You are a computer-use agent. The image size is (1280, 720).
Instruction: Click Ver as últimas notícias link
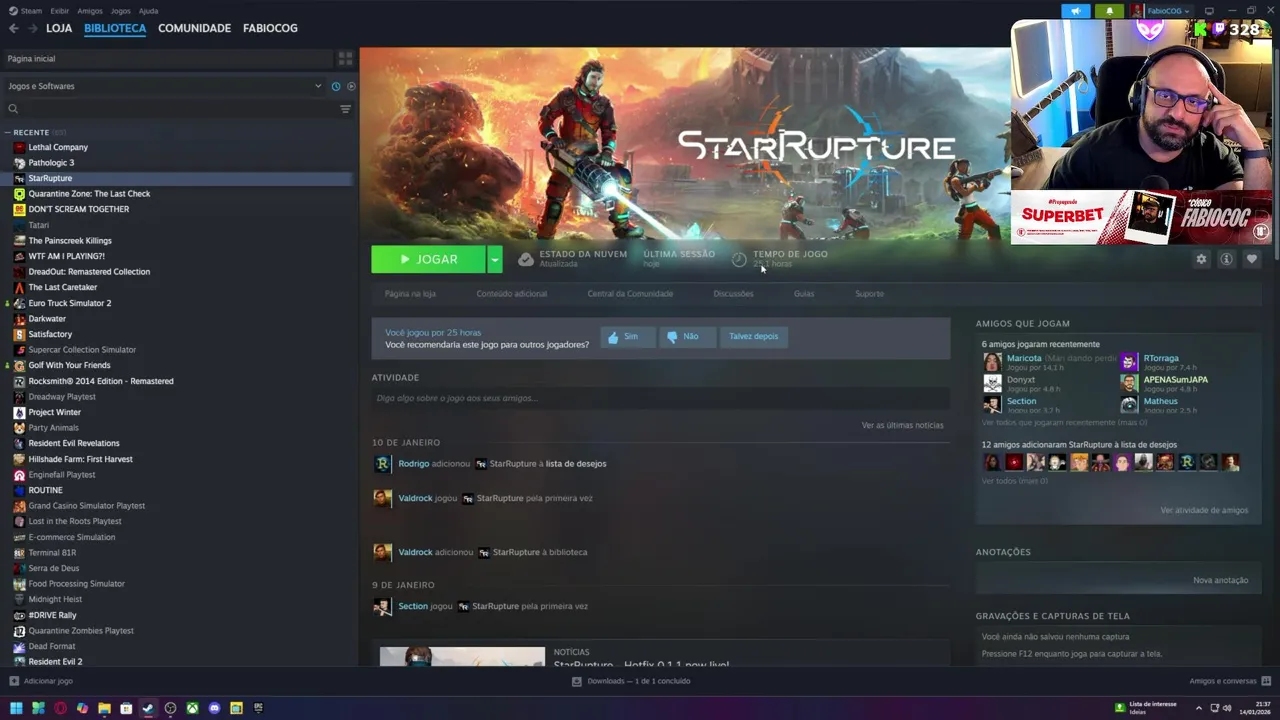pyautogui.click(x=902, y=425)
